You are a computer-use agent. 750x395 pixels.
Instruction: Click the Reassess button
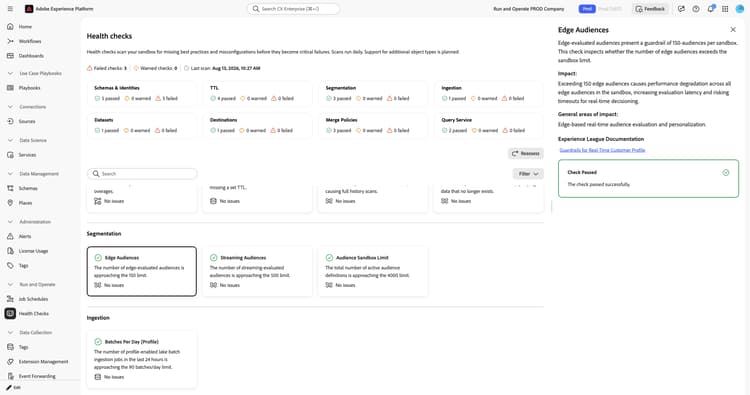[526, 154]
